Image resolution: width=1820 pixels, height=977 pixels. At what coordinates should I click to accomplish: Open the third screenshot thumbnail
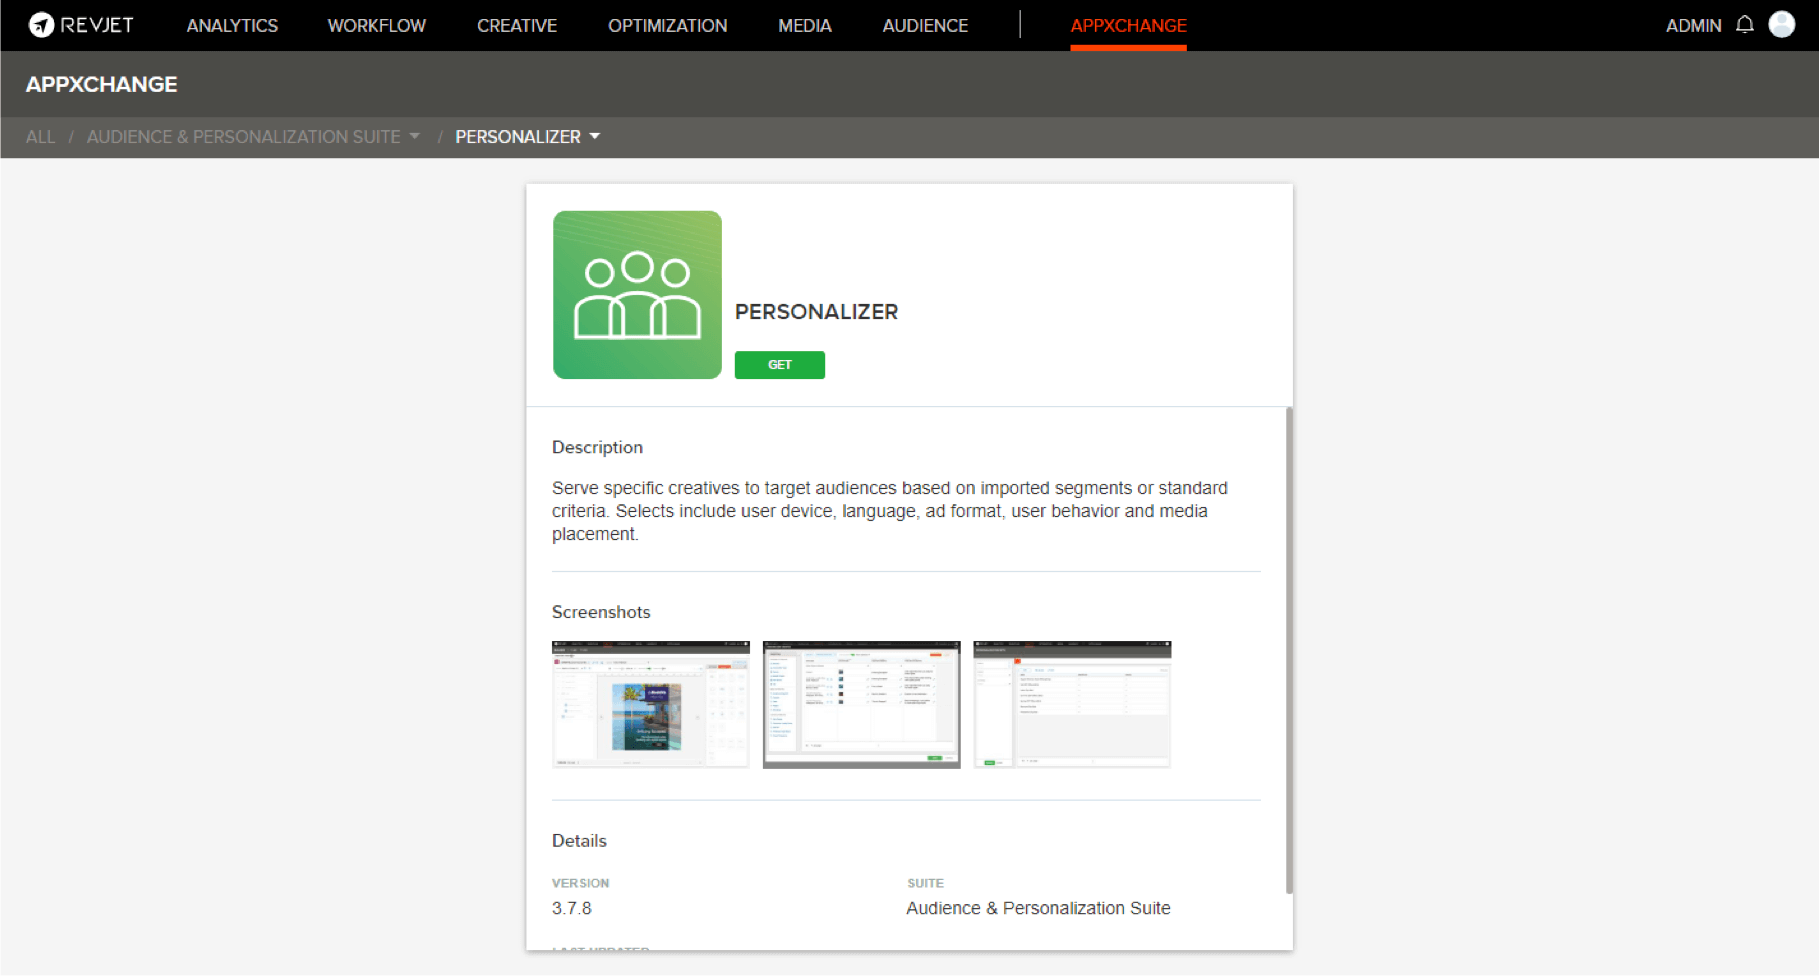1072,704
